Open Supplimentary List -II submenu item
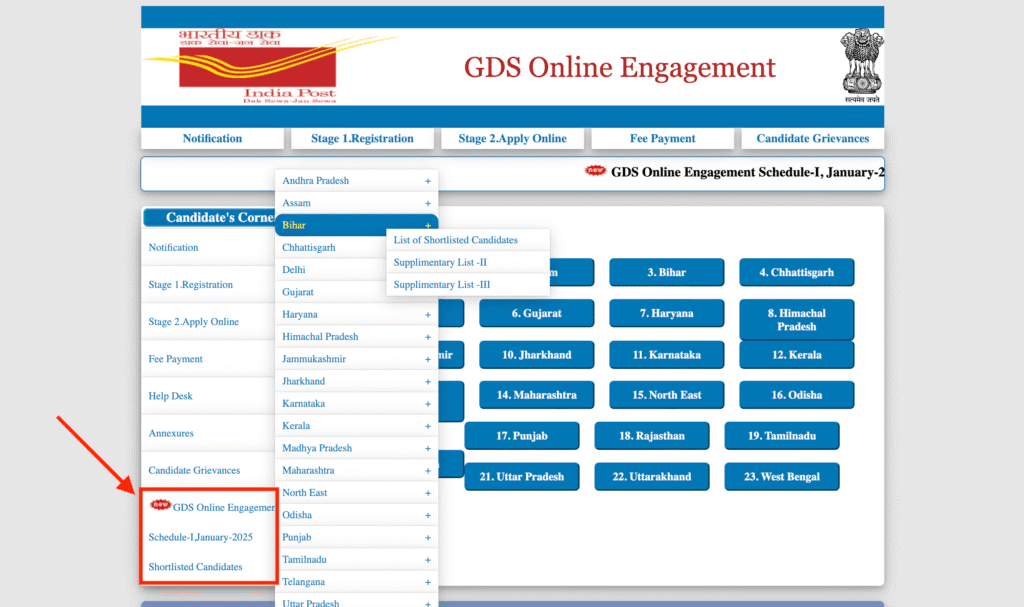1024x607 pixels. (x=468, y=262)
